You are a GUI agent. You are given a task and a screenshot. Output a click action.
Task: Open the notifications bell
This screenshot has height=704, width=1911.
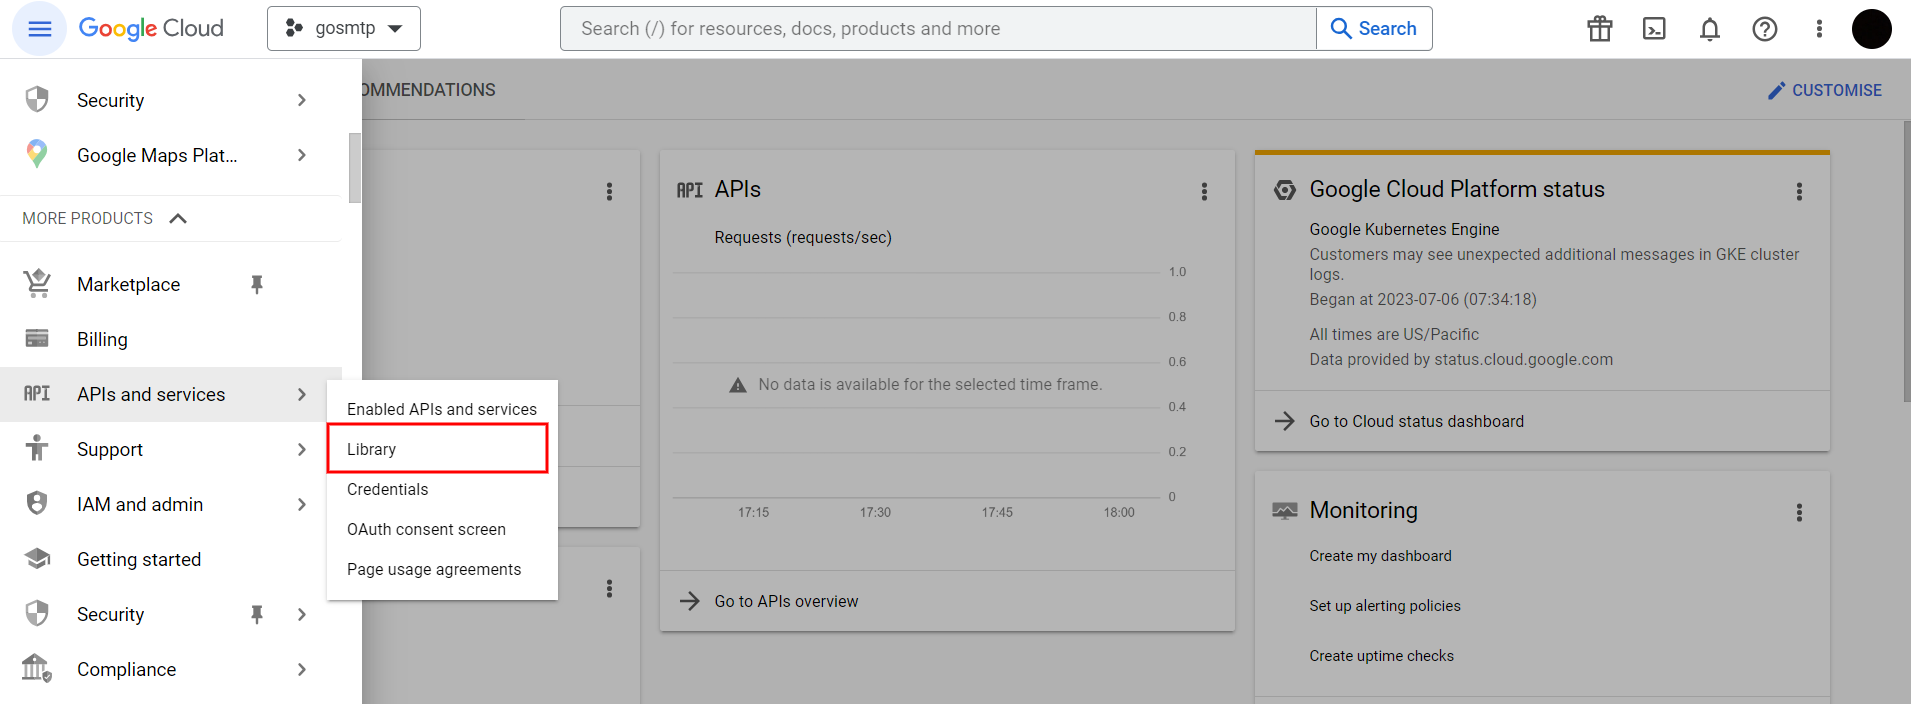coord(1710,29)
